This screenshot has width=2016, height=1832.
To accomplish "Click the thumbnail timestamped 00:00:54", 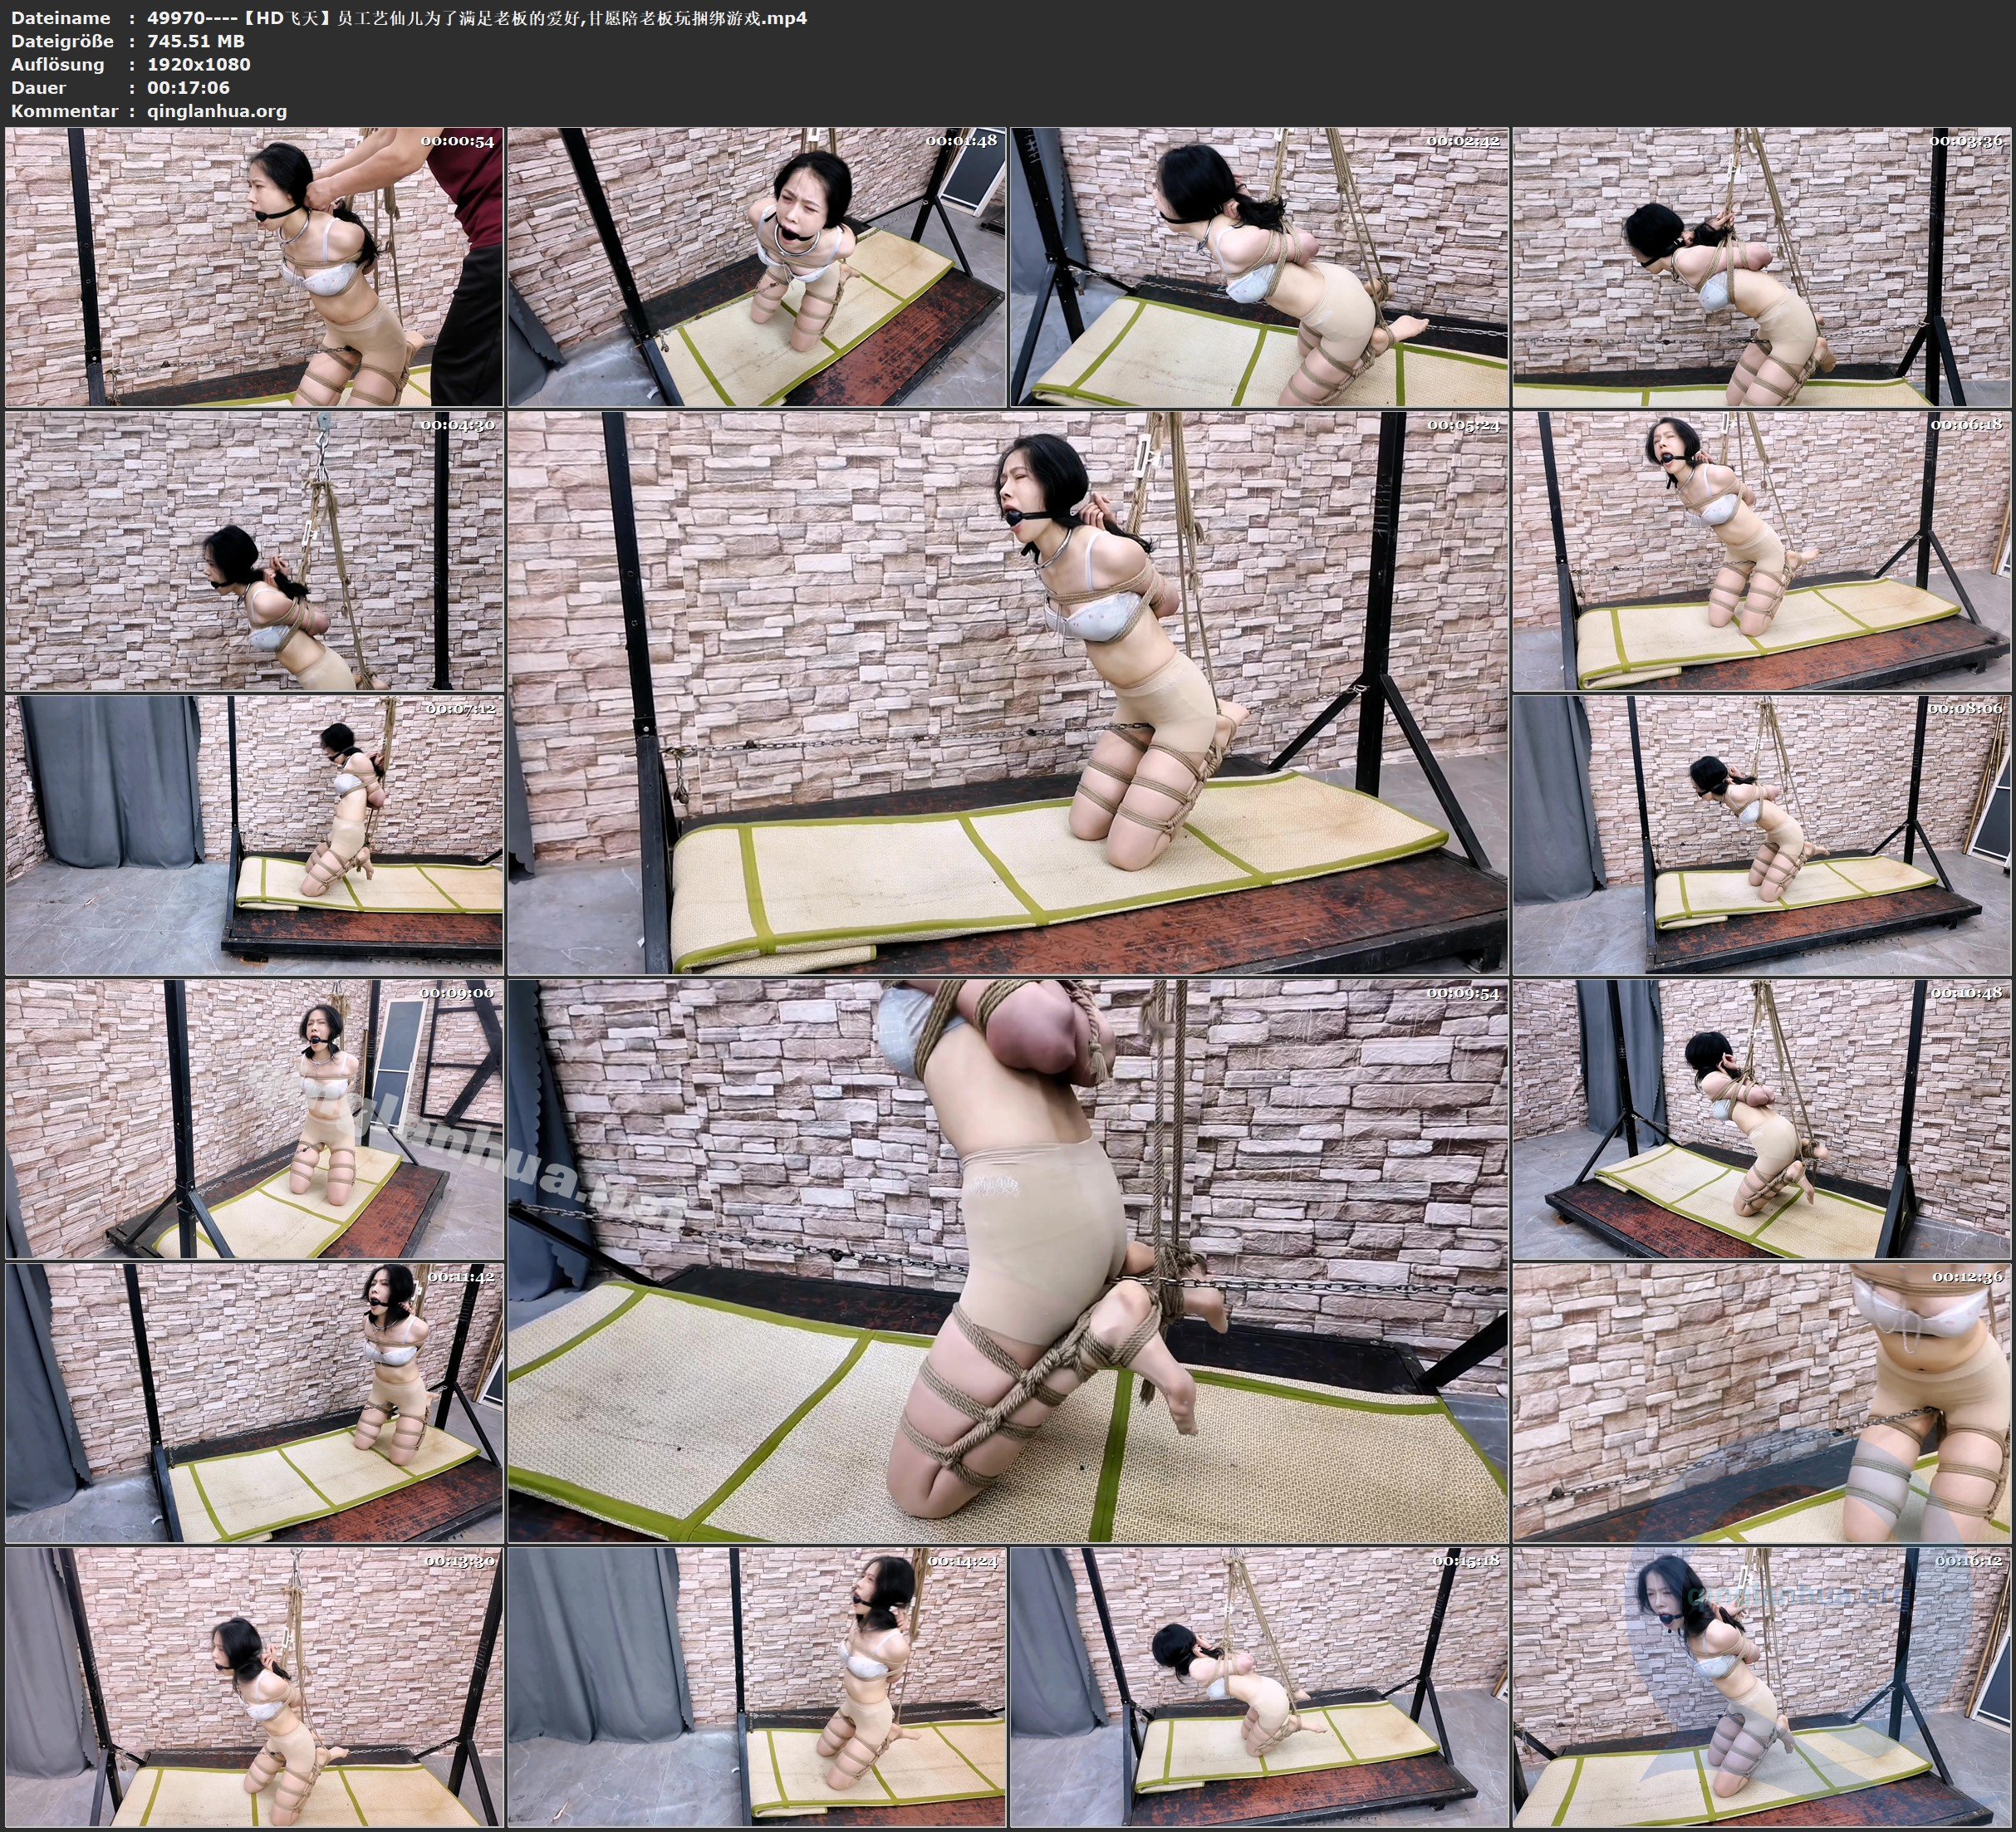I will click(254, 267).
